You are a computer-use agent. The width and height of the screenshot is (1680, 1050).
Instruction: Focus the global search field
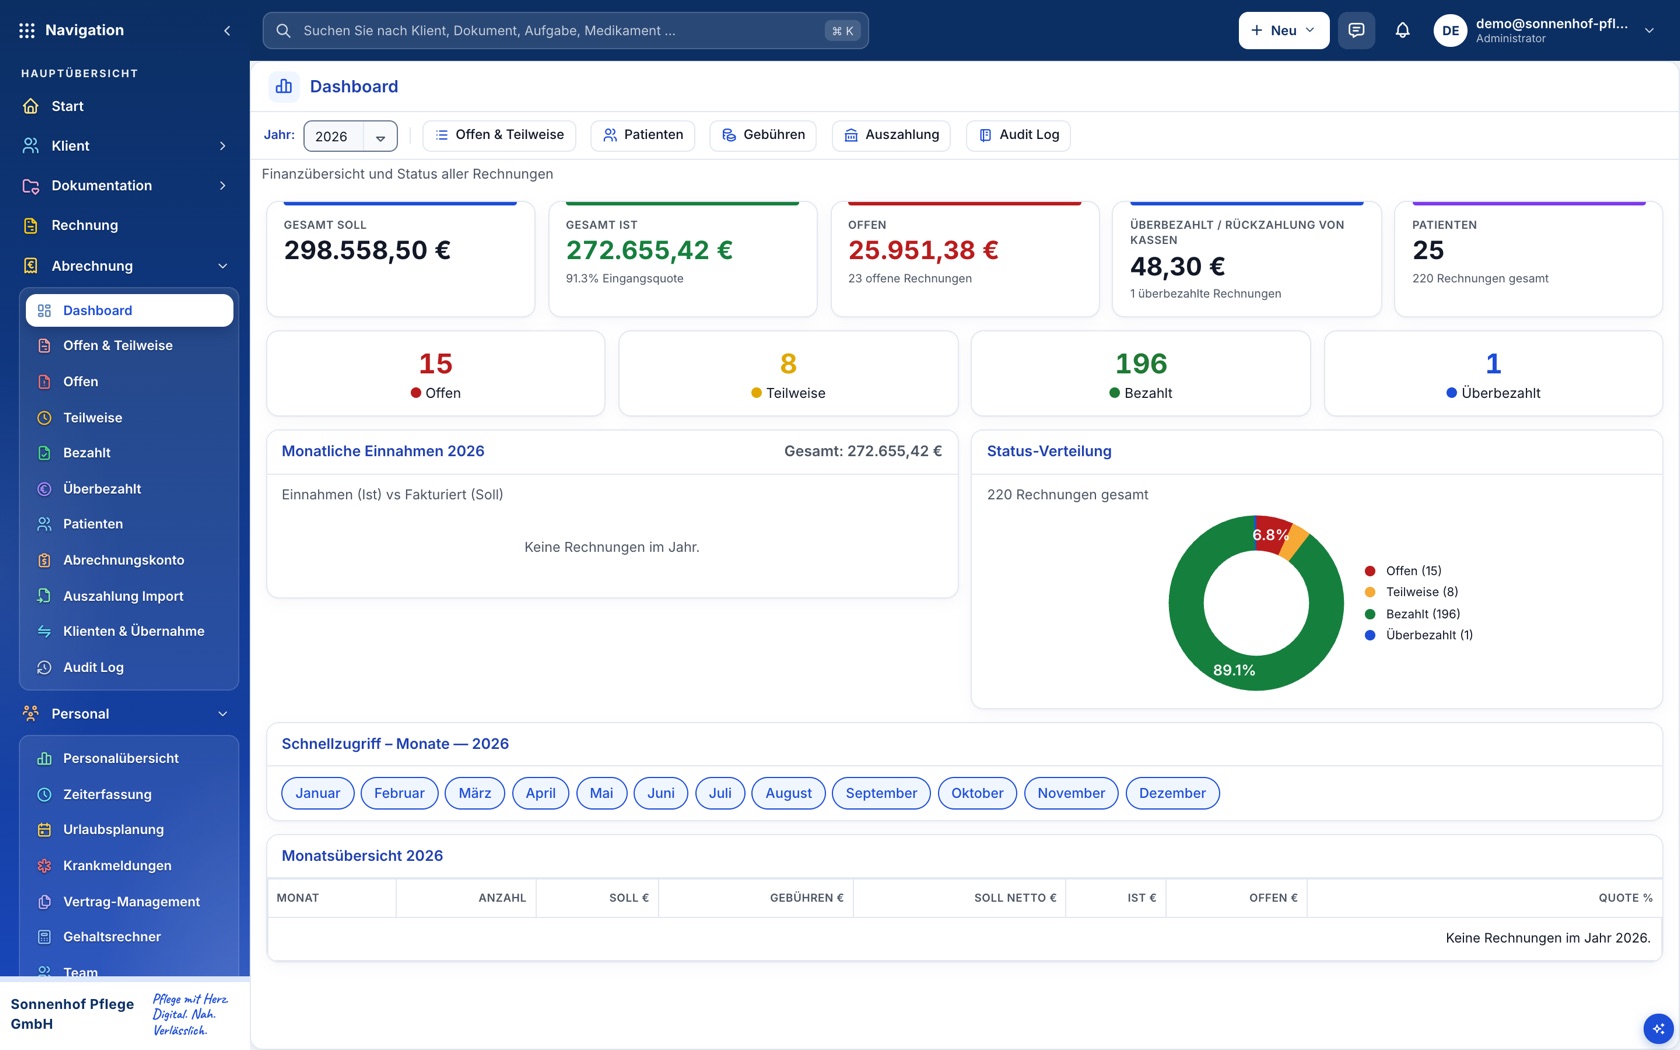coord(565,30)
